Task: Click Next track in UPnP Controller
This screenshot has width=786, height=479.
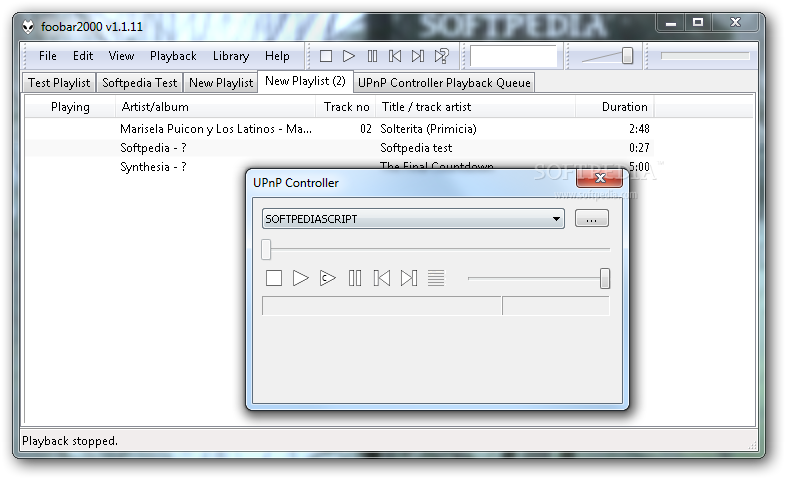Action: pyautogui.click(x=409, y=278)
